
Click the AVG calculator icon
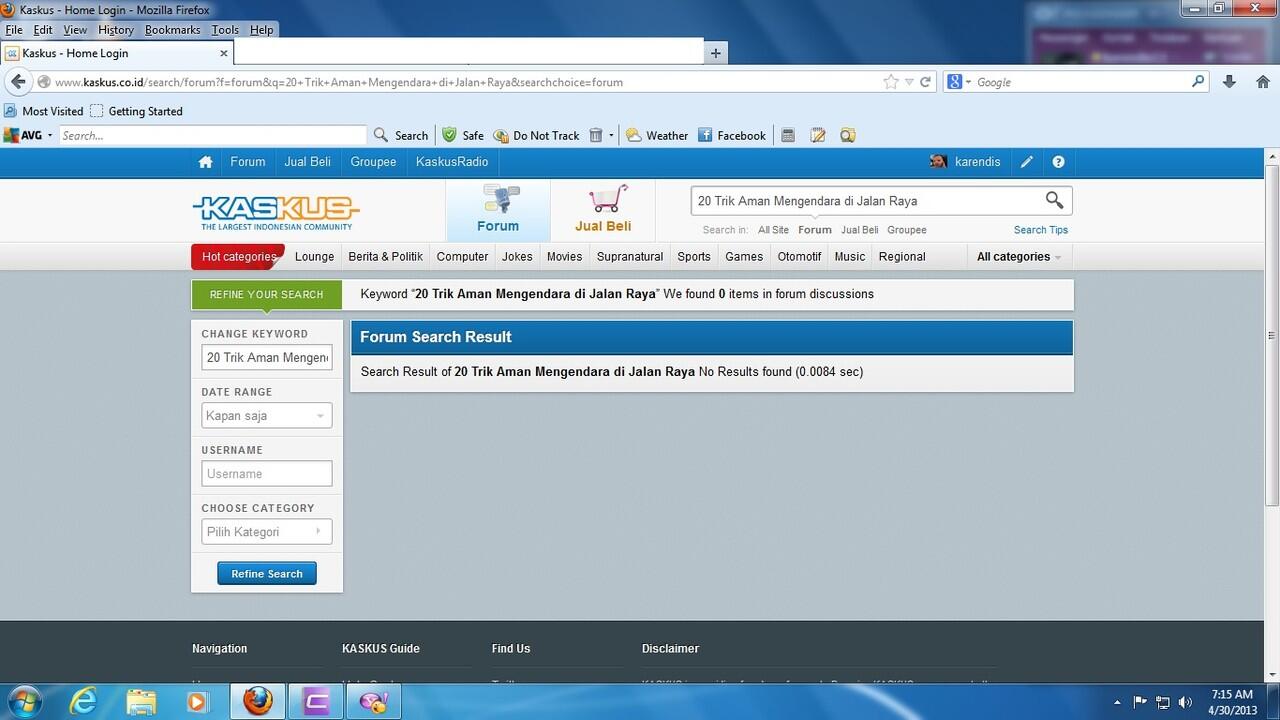(x=788, y=135)
